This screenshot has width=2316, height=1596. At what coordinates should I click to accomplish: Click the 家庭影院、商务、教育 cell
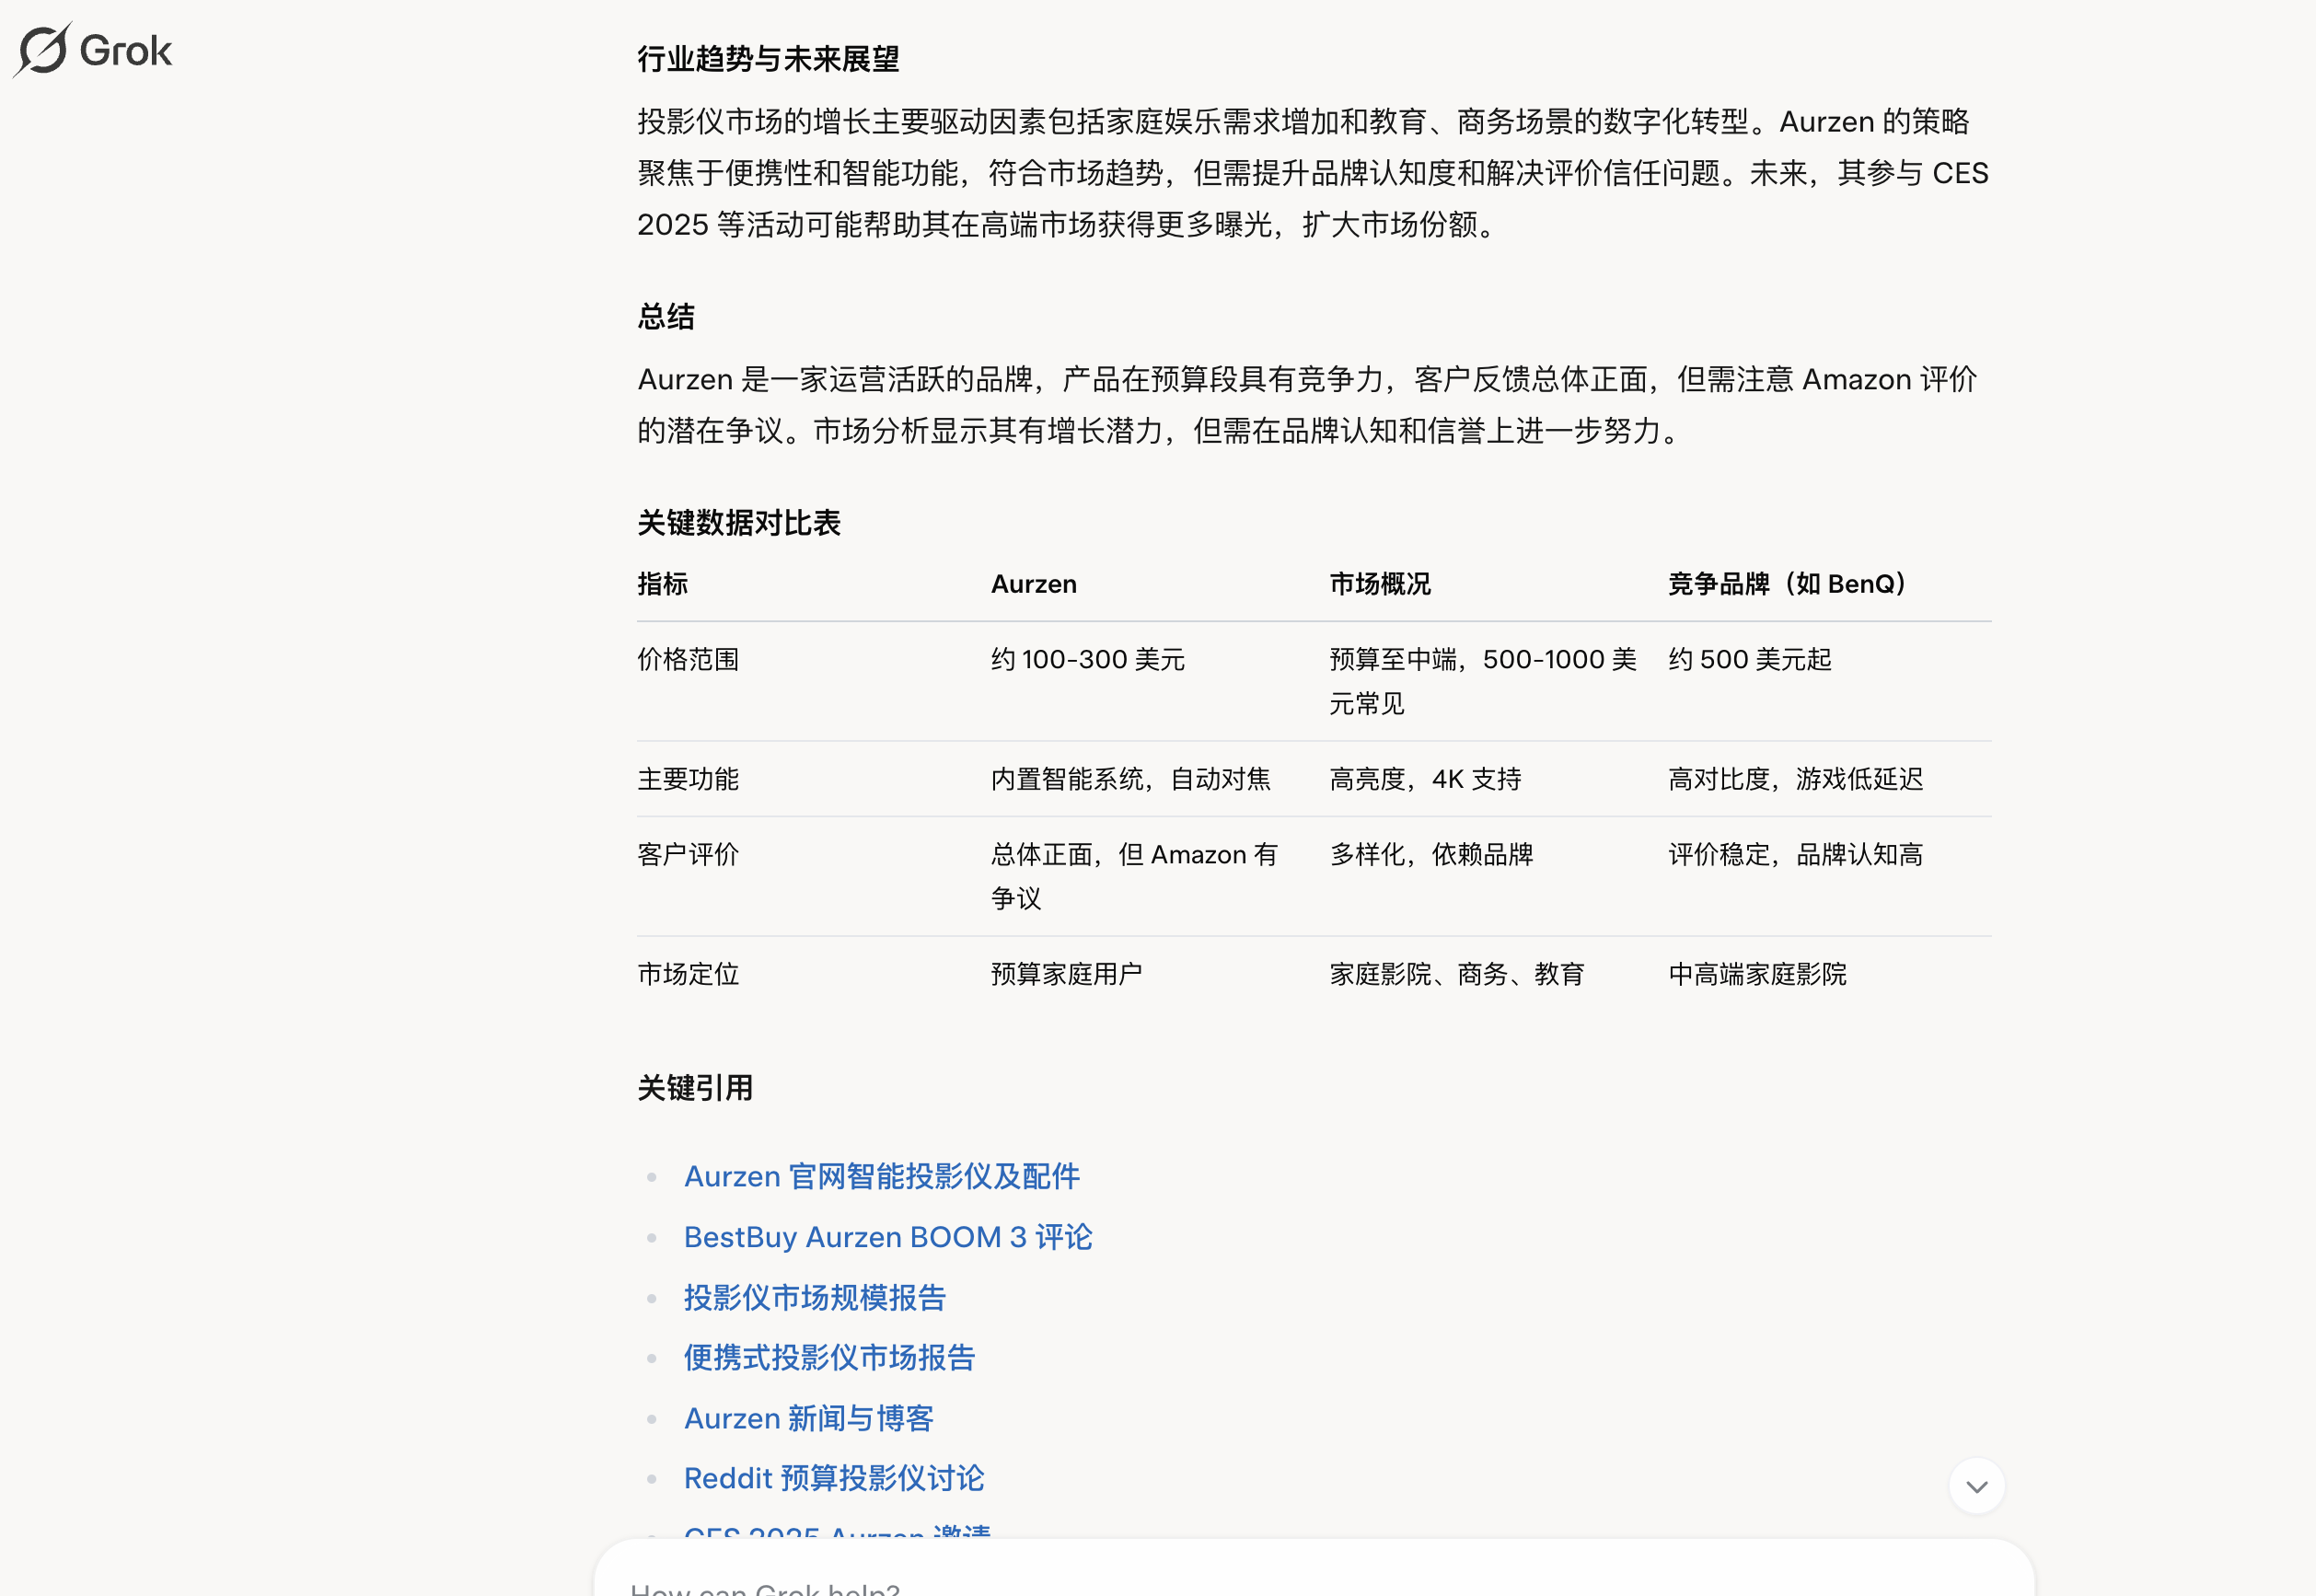pos(1457,974)
